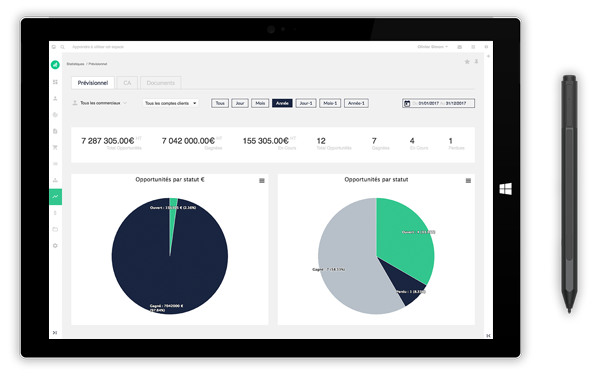600x382 pixels.
Task: Select the Année period filter
Action: tap(282, 103)
